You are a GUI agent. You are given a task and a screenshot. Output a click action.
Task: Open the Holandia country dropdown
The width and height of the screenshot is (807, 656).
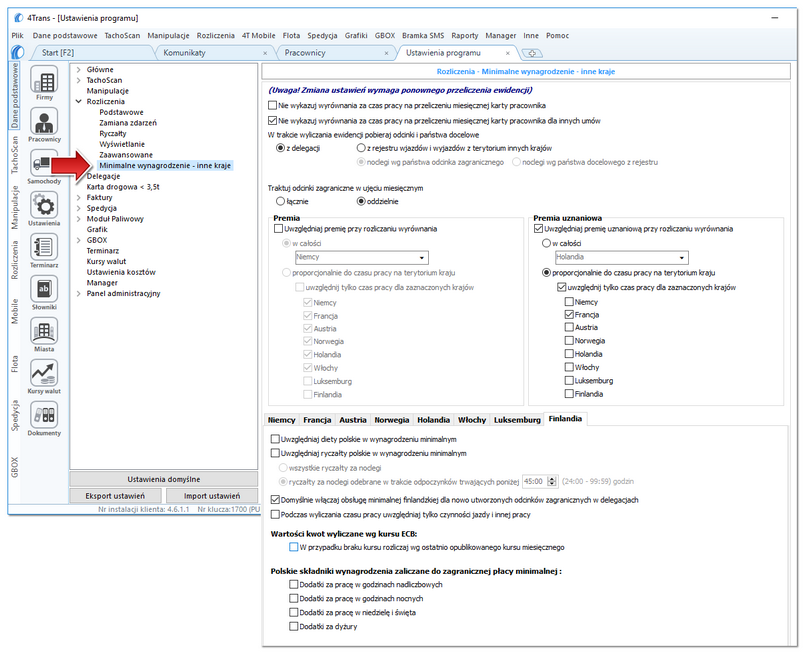[621, 257]
